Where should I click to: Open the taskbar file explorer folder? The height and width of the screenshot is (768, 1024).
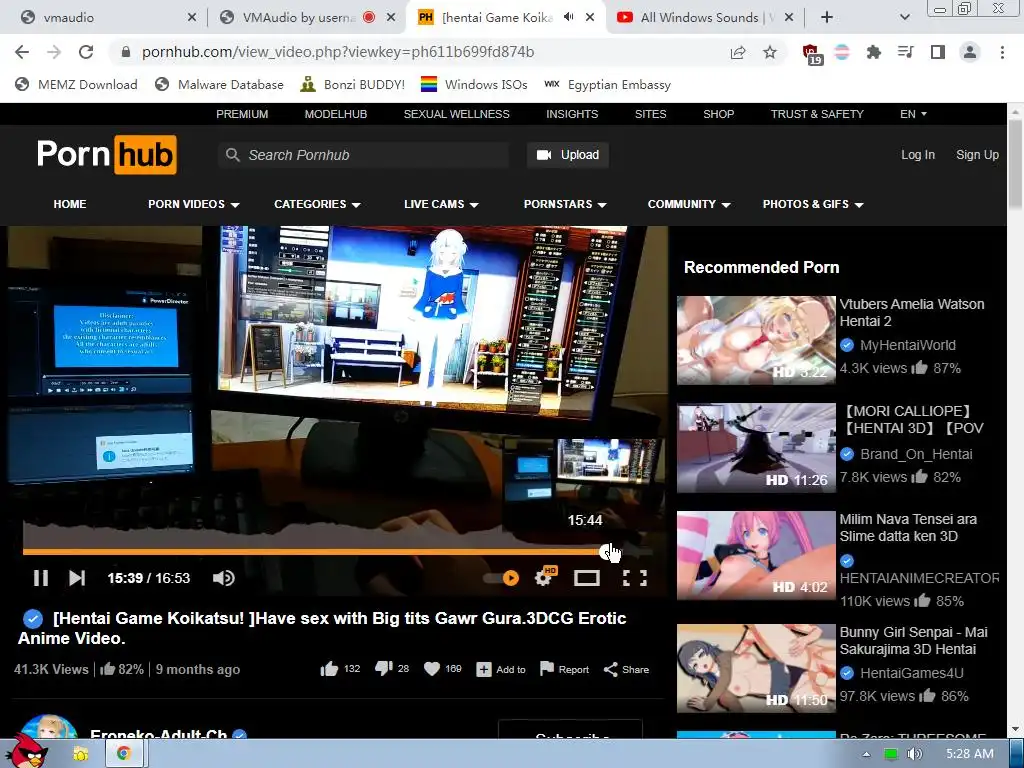[x=81, y=754]
